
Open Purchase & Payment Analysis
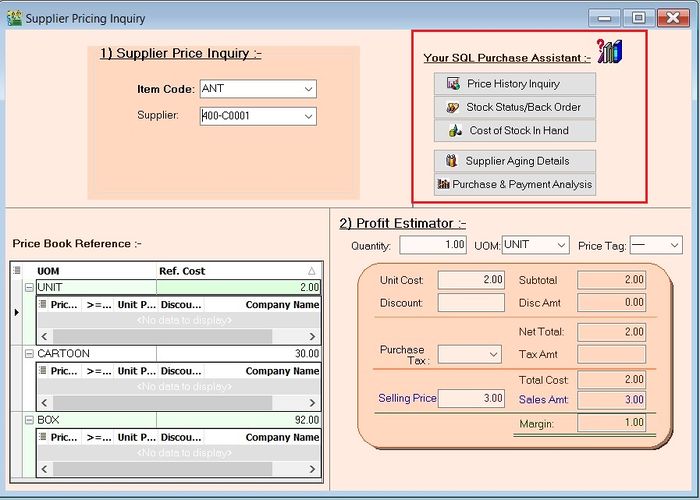tap(514, 185)
